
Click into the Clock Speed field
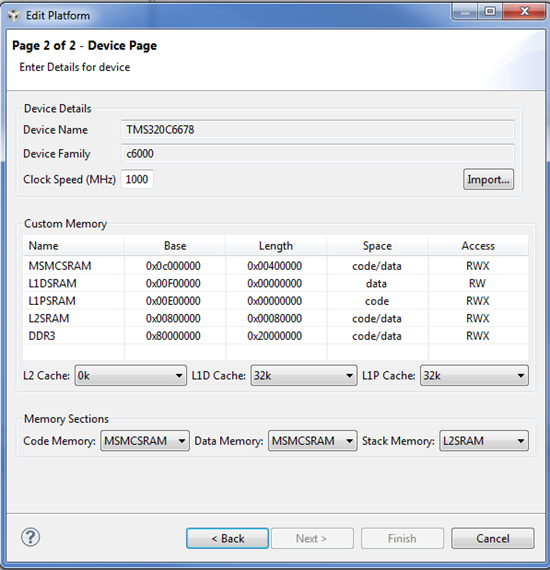point(137,179)
